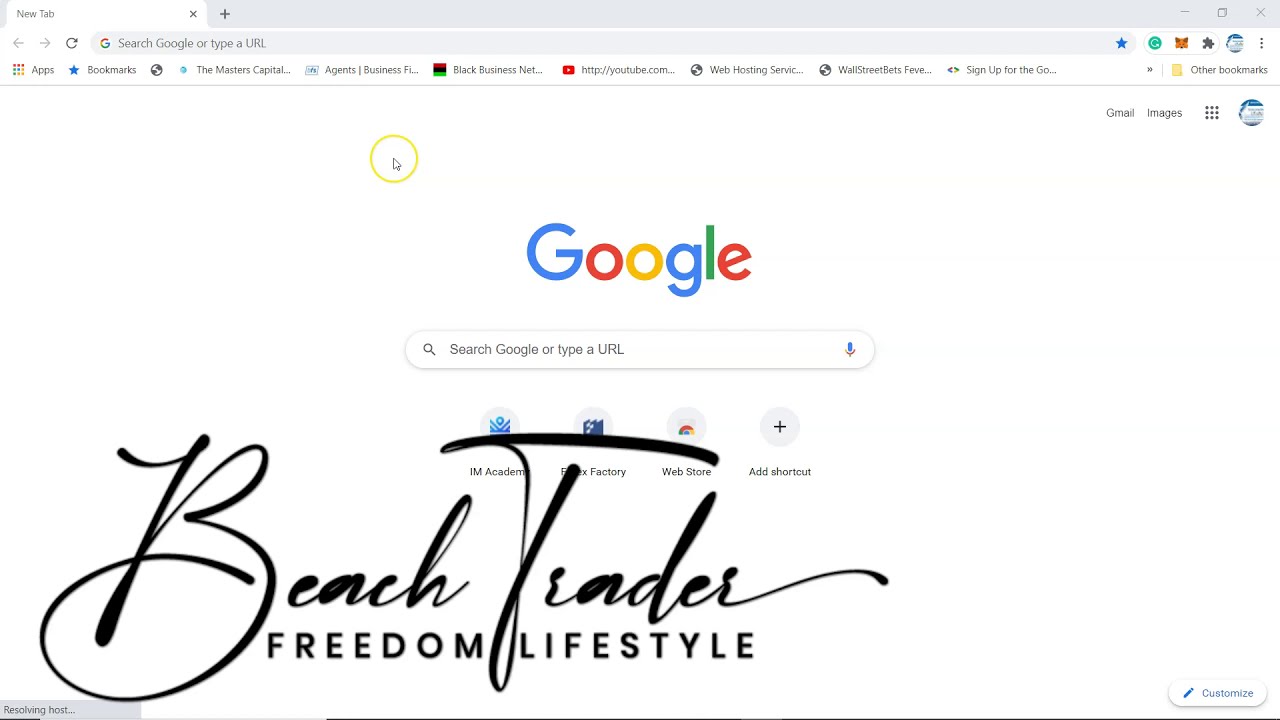
Task: Open the Images link
Action: [x=1164, y=113]
